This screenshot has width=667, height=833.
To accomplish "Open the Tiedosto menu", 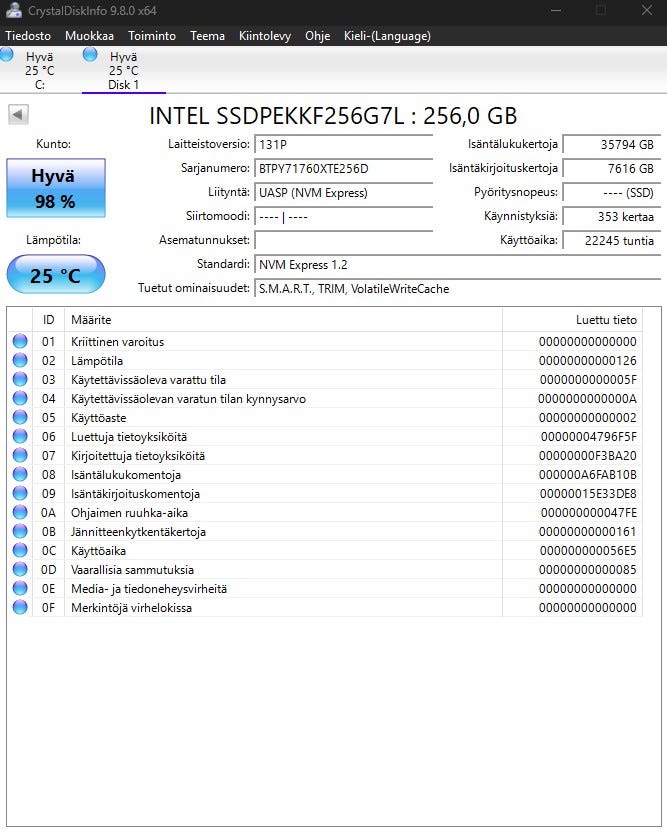I will pos(28,36).
